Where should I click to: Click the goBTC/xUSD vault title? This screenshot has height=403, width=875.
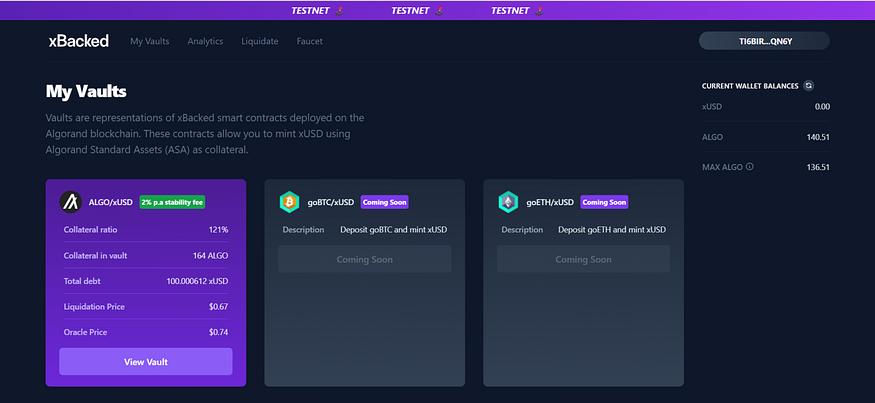pyautogui.click(x=331, y=202)
